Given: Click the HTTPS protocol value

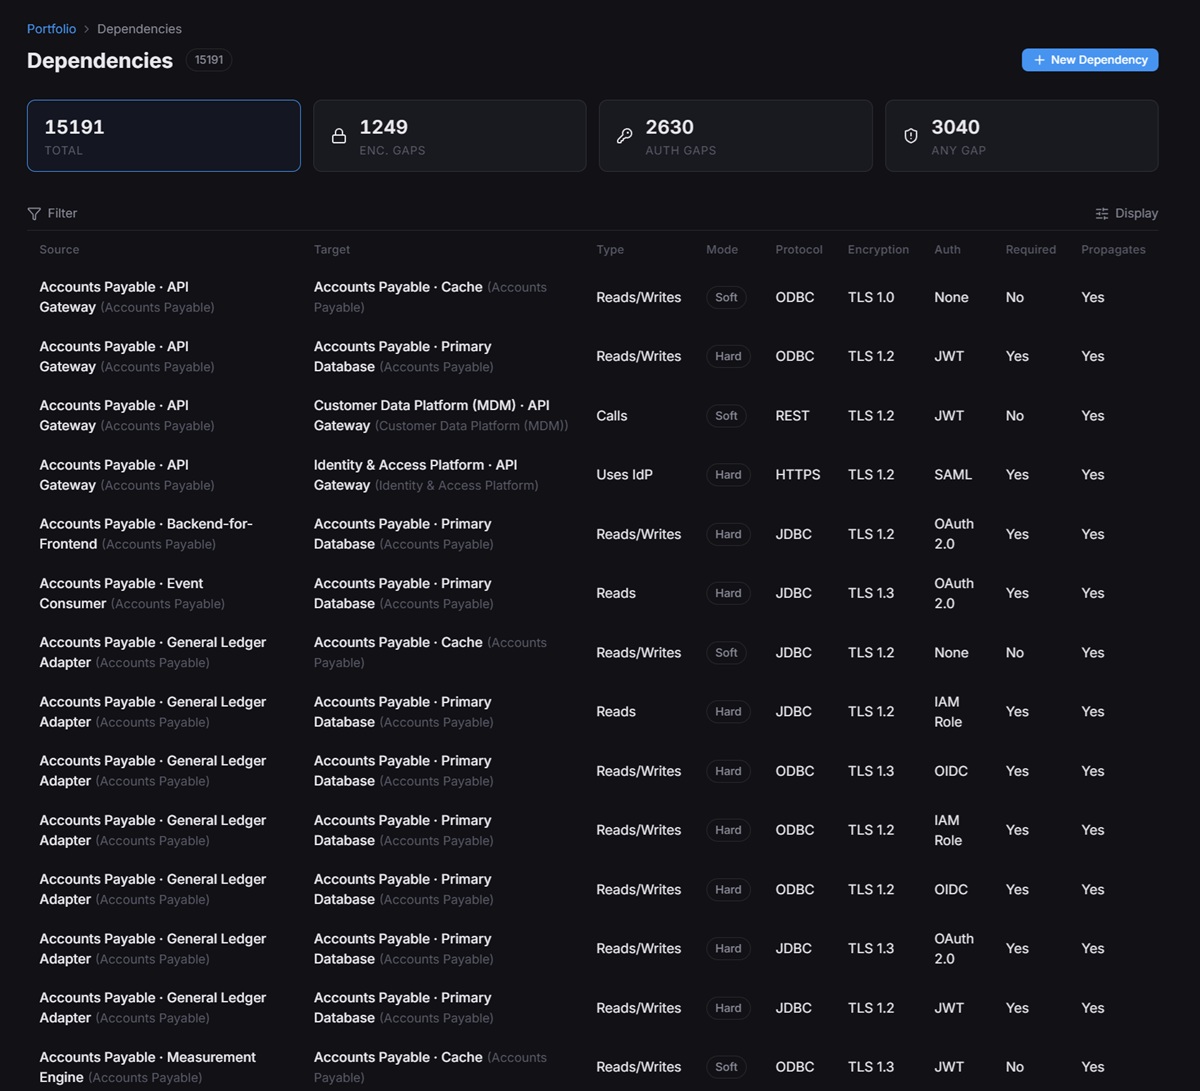Looking at the screenshot, I should point(798,475).
